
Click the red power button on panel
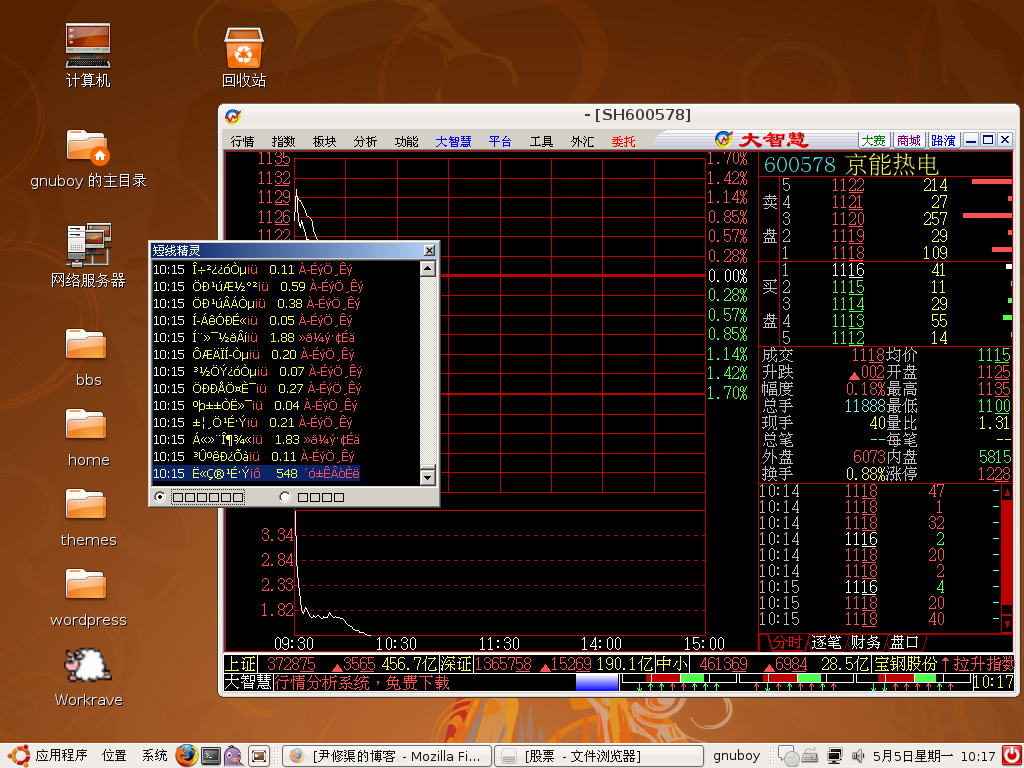coord(1011,756)
